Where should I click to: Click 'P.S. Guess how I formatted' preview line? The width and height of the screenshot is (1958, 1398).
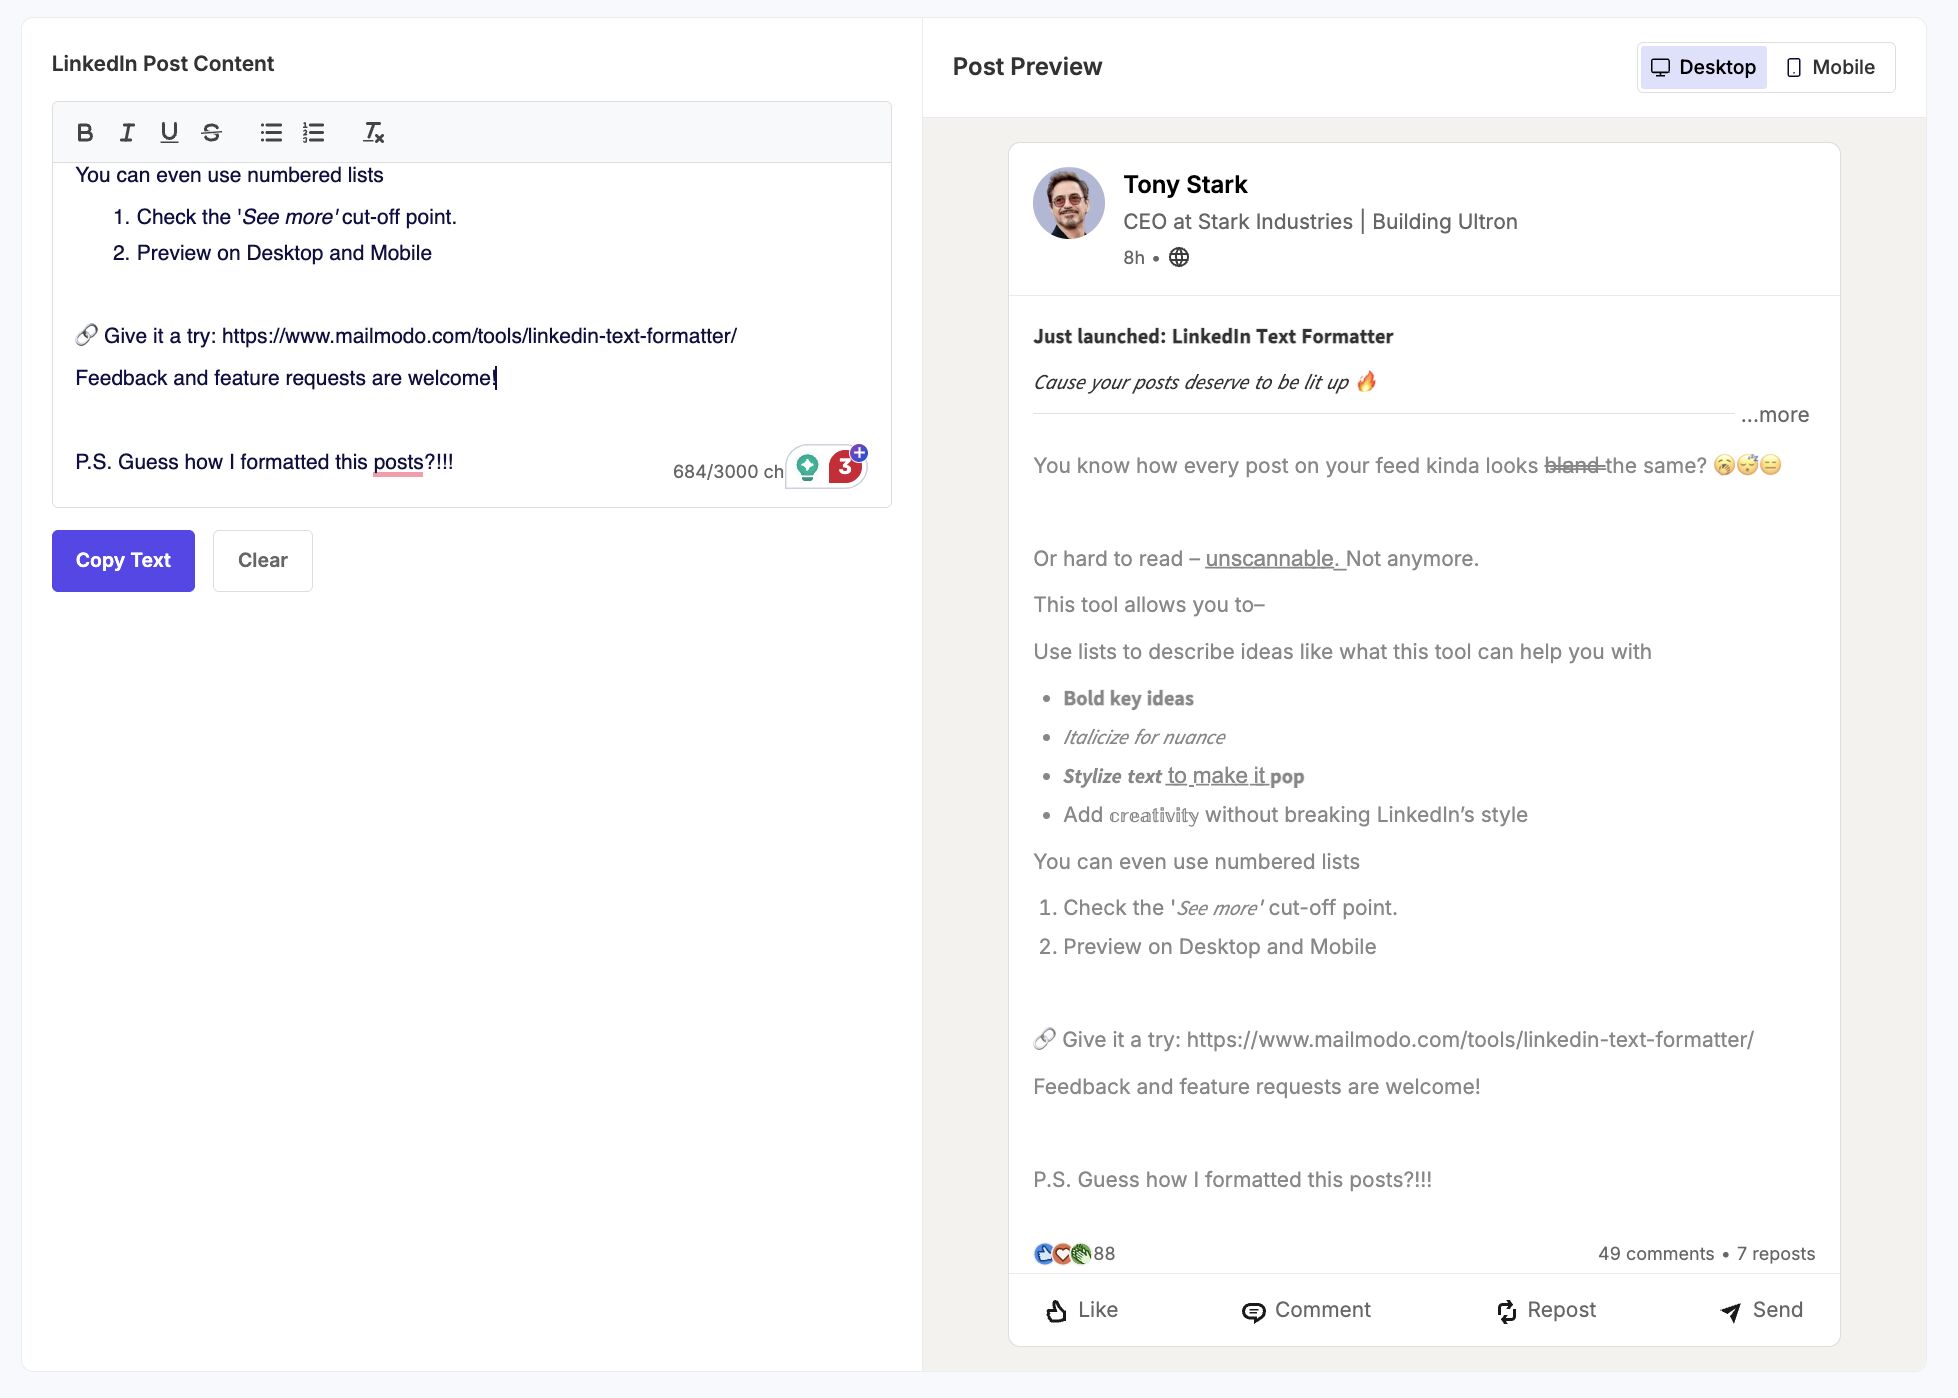(1232, 1180)
